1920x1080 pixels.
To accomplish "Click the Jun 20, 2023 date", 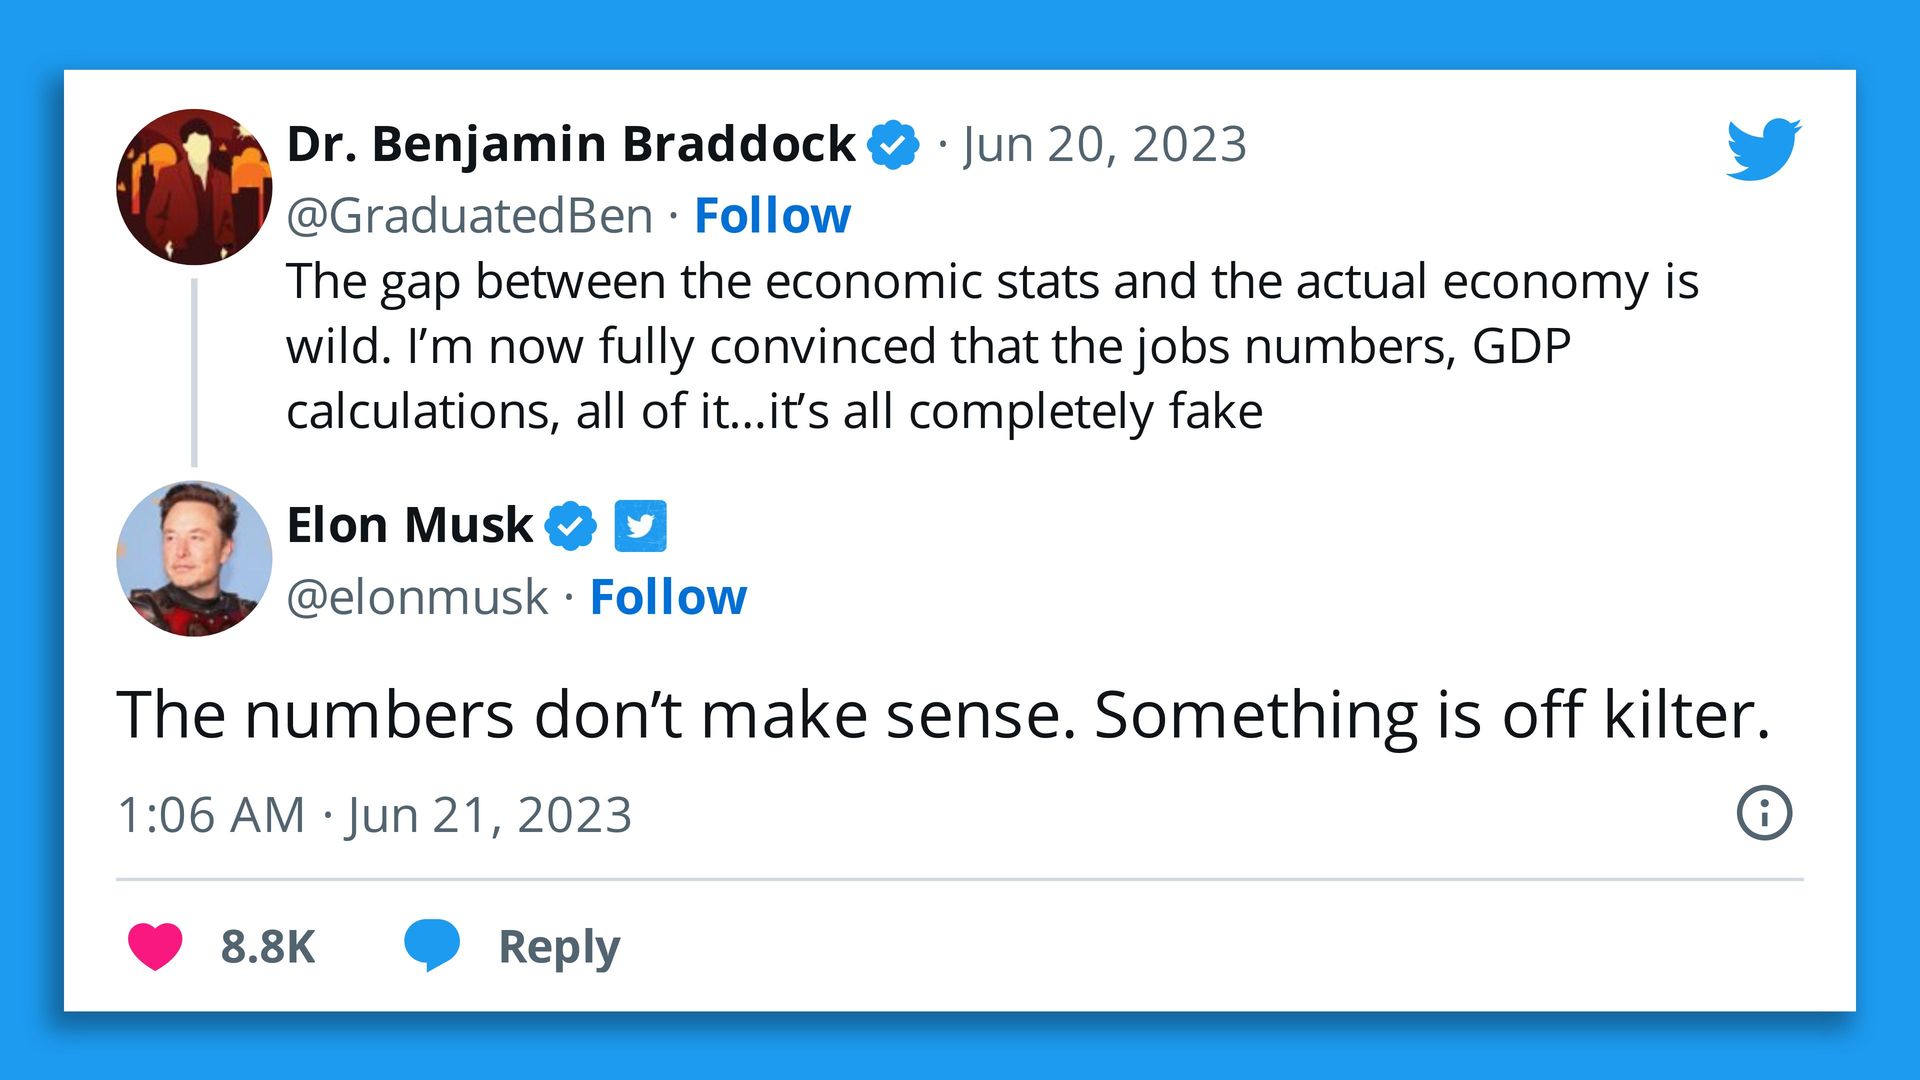I will (x=1104, y=144).
